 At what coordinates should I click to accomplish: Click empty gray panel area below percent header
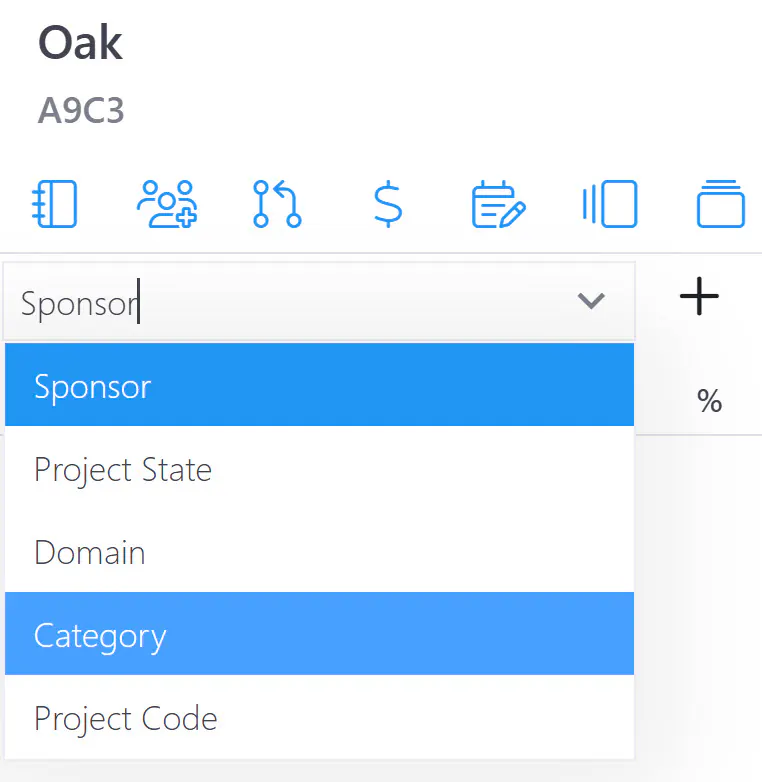pos(698,598)
